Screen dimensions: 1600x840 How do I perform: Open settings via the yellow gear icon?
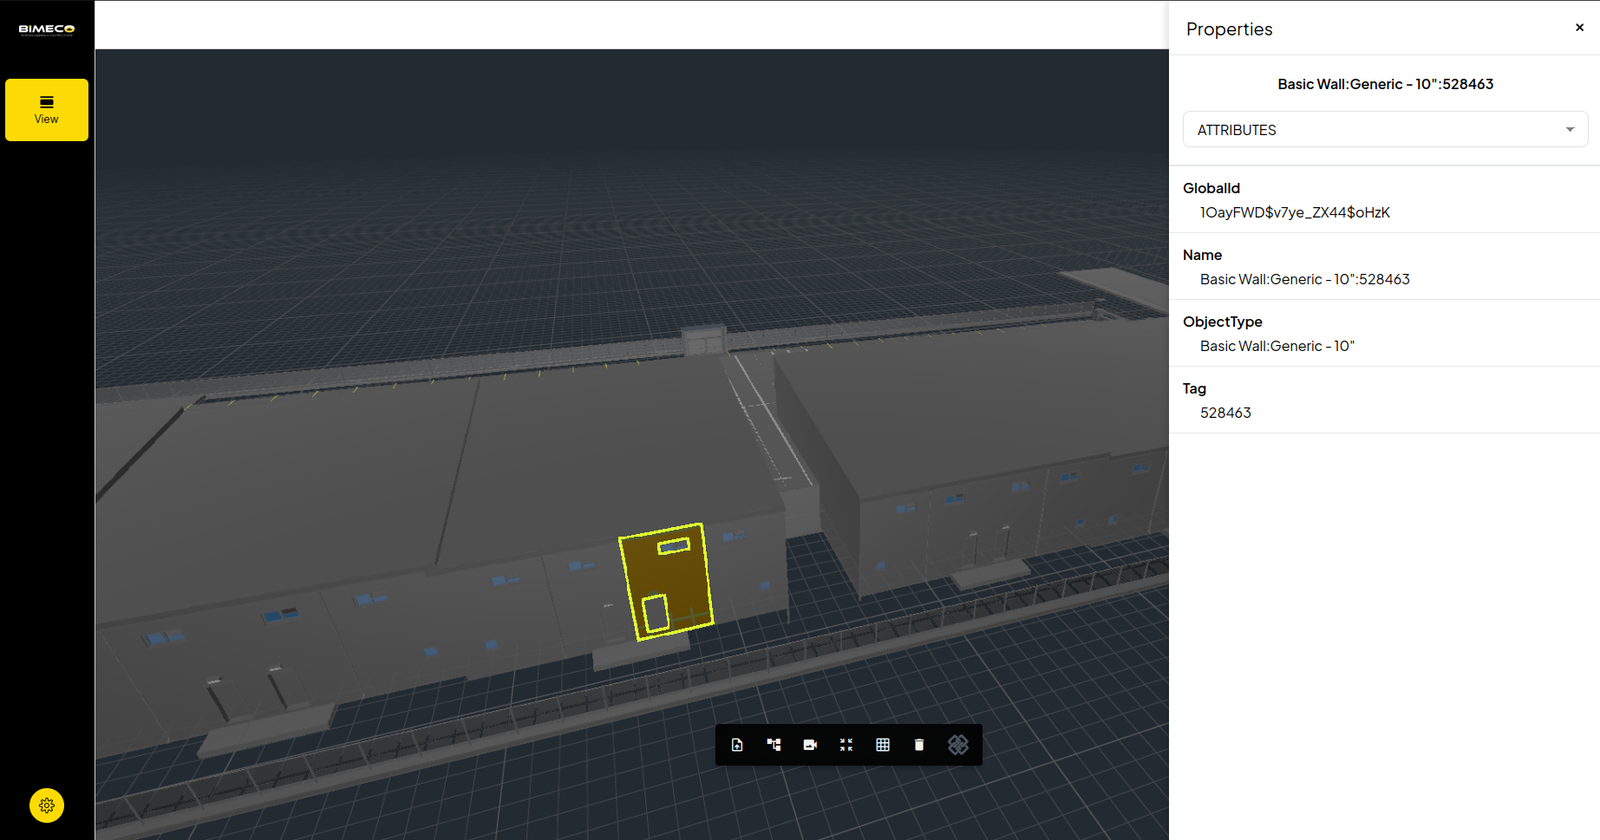47,805
